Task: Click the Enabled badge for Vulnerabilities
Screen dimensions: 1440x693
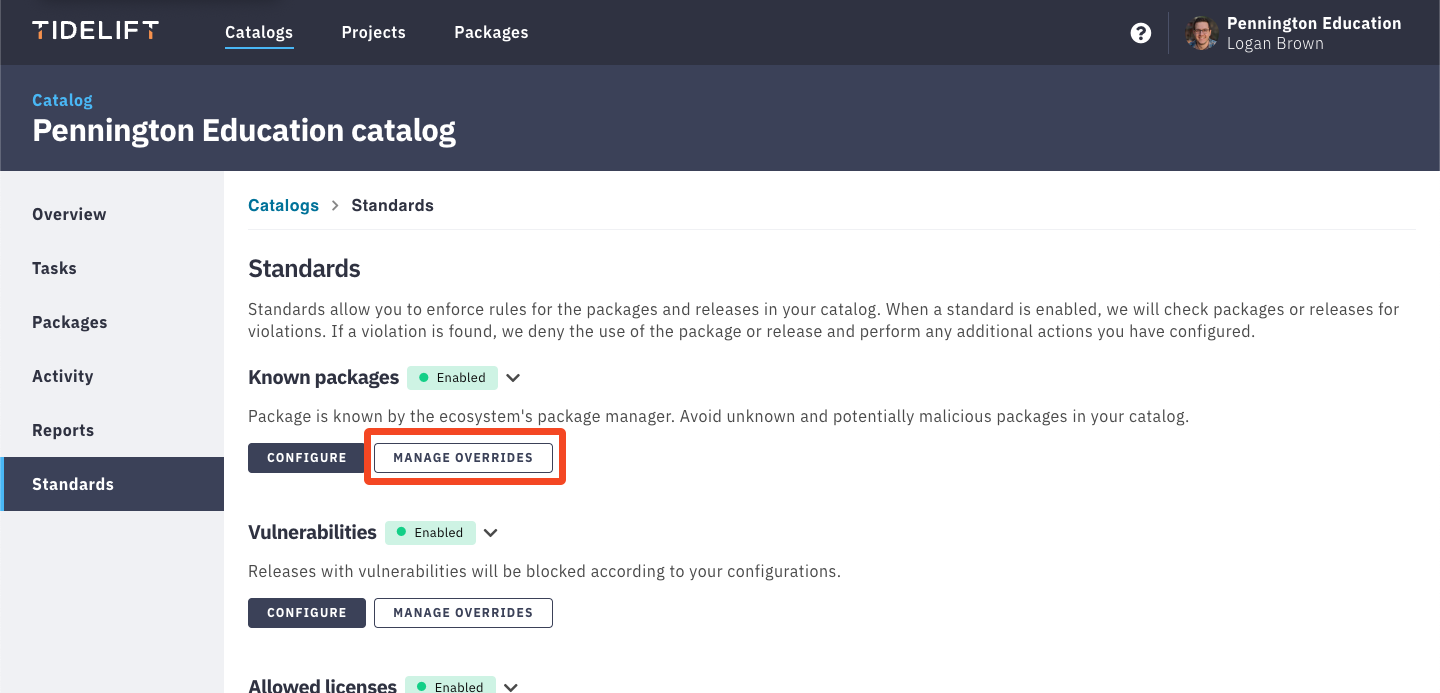Action: click(430, 533)
